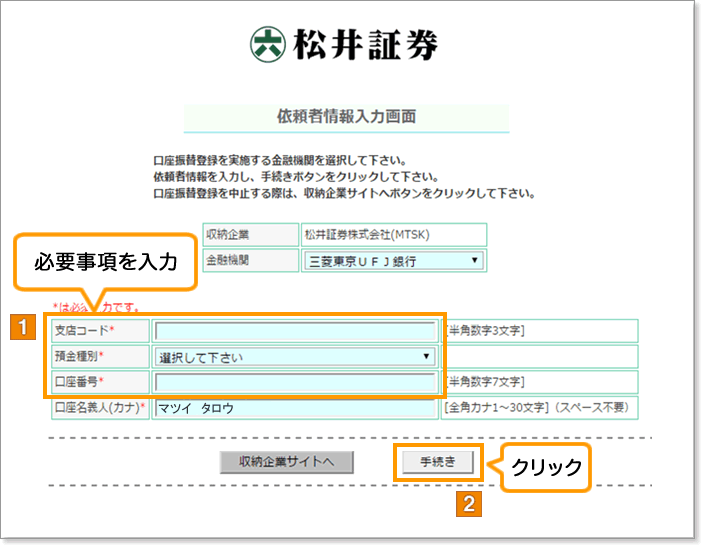Click the [半角数字7文字] hint text
The image size is (703, 547).
pos(485,382)
